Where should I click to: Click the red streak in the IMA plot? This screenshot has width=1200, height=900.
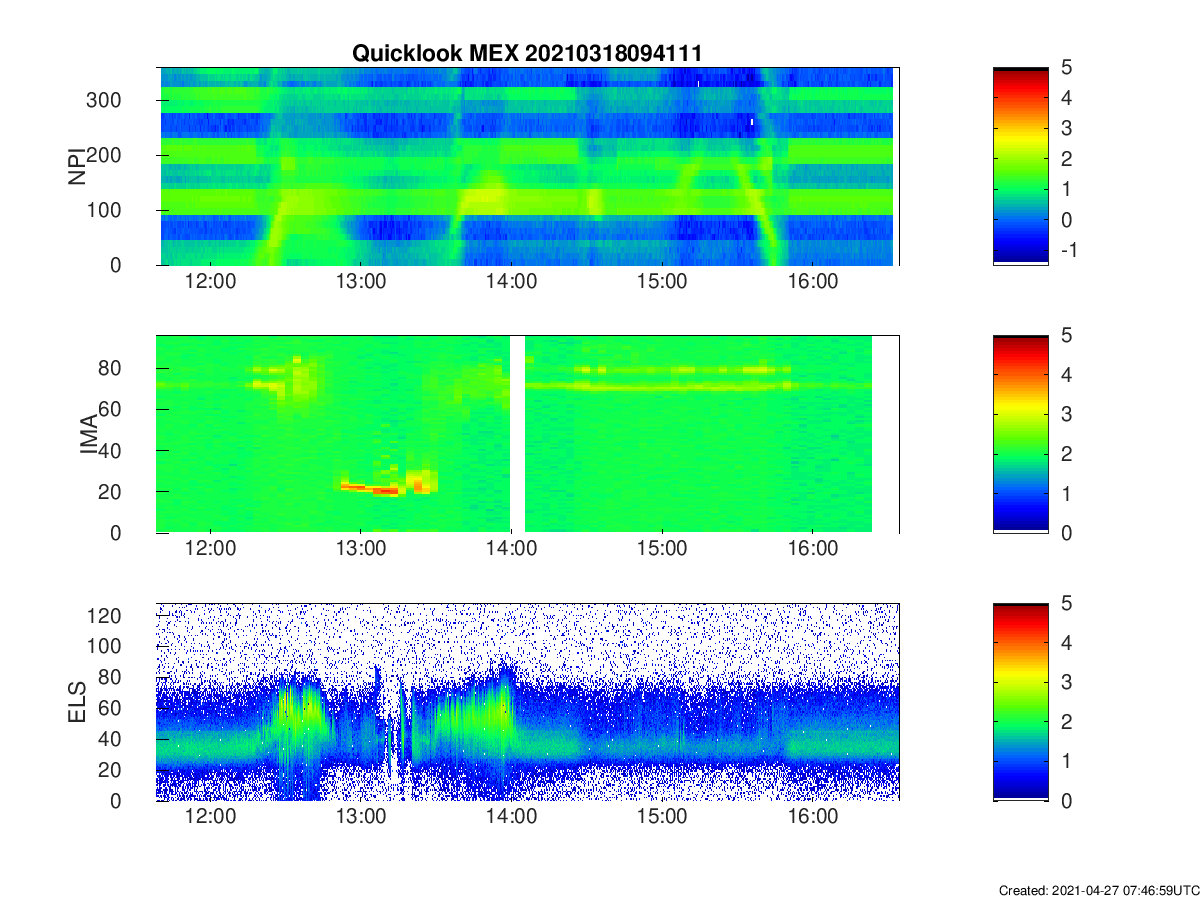(x=371, y=488)
